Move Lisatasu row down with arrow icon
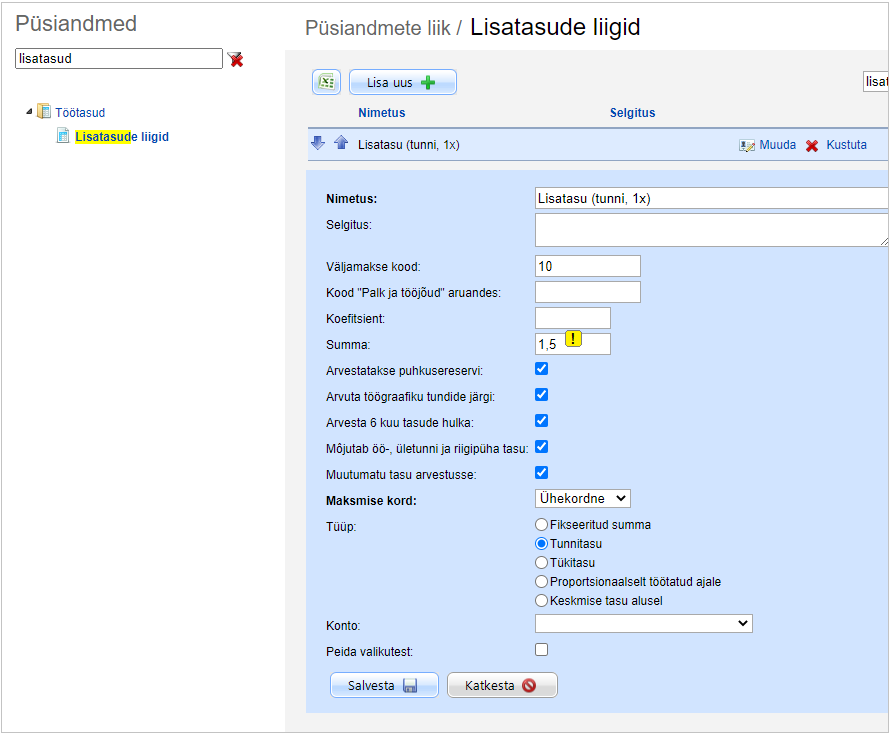 tap(318, 144)
